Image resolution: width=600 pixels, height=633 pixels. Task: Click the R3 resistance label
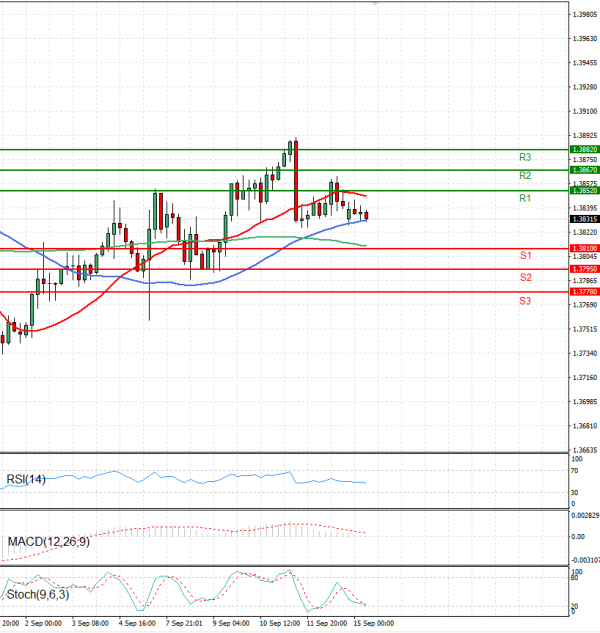tap(525, 157)
